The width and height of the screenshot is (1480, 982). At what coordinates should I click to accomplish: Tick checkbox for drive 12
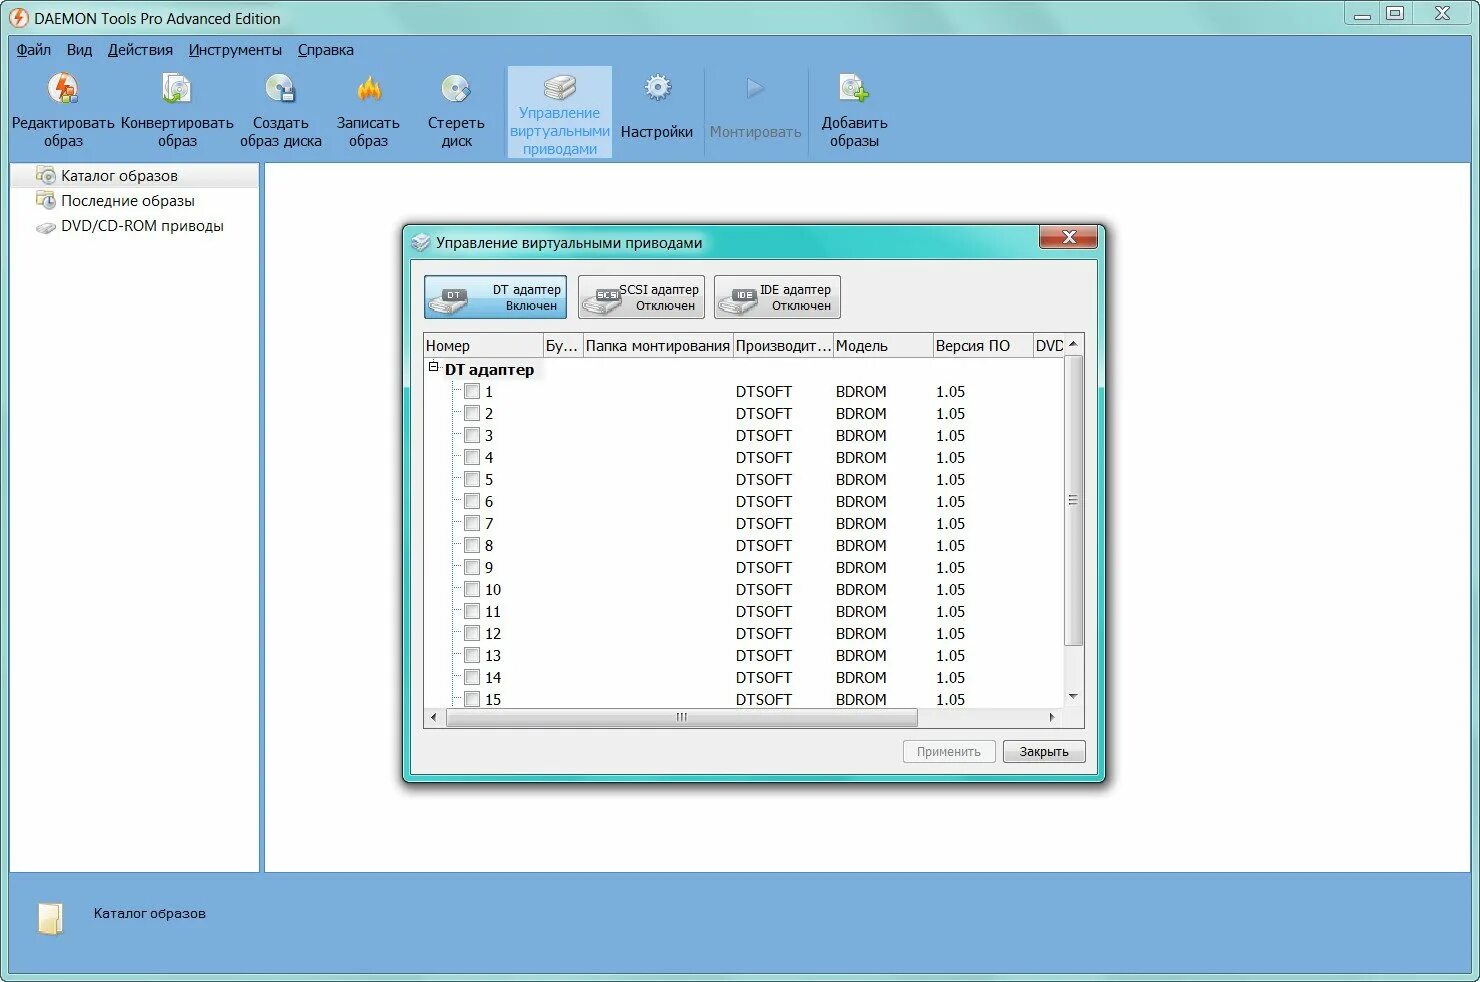pyautogui.click(x=472, y=633)
